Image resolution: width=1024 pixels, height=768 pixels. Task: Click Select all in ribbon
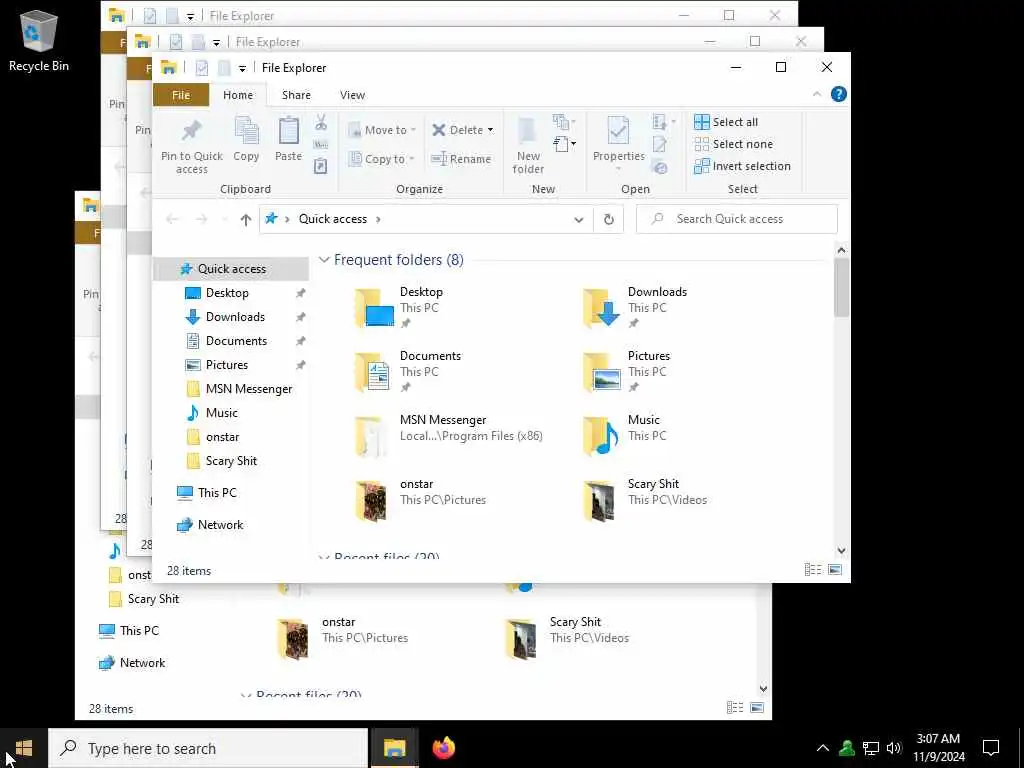tap(726, 122)
